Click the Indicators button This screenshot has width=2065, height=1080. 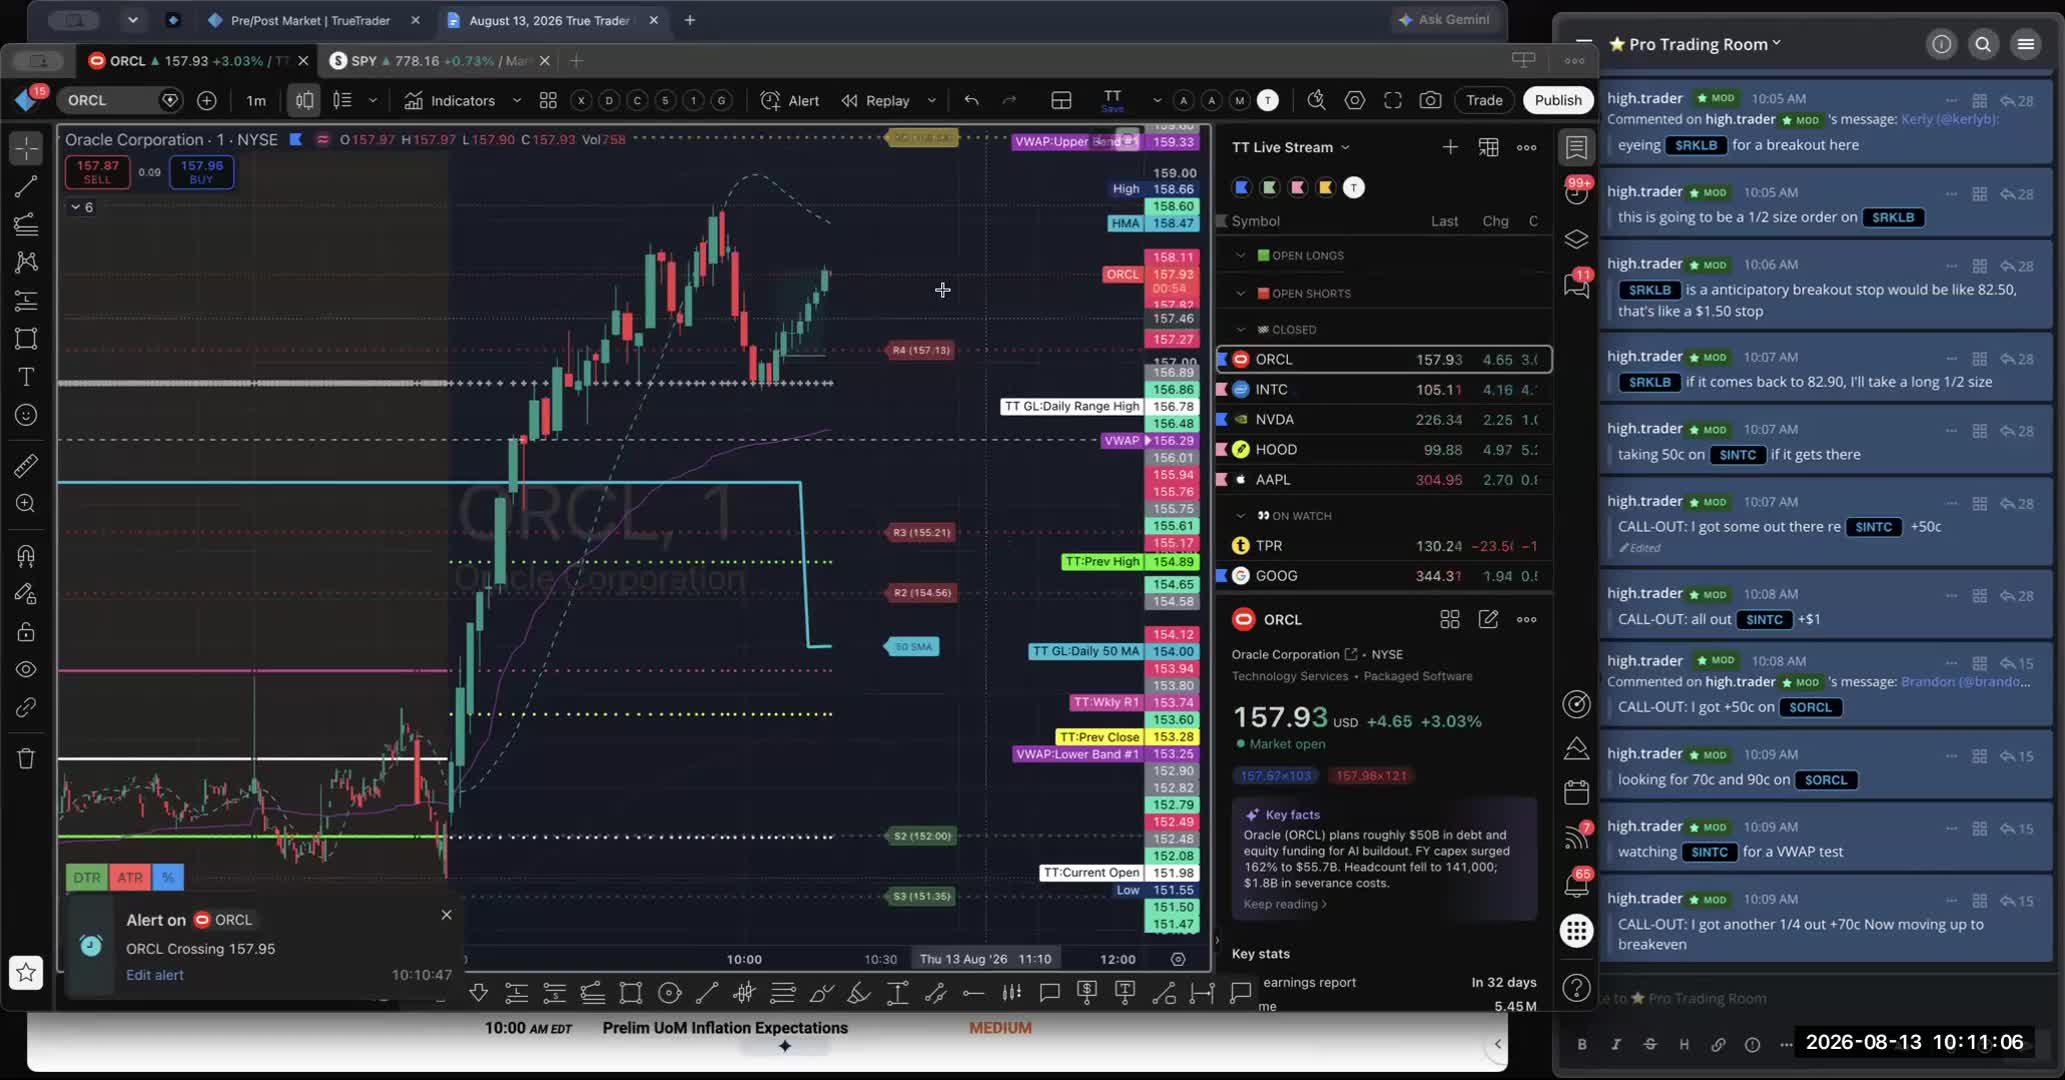(x=450, y=100)
